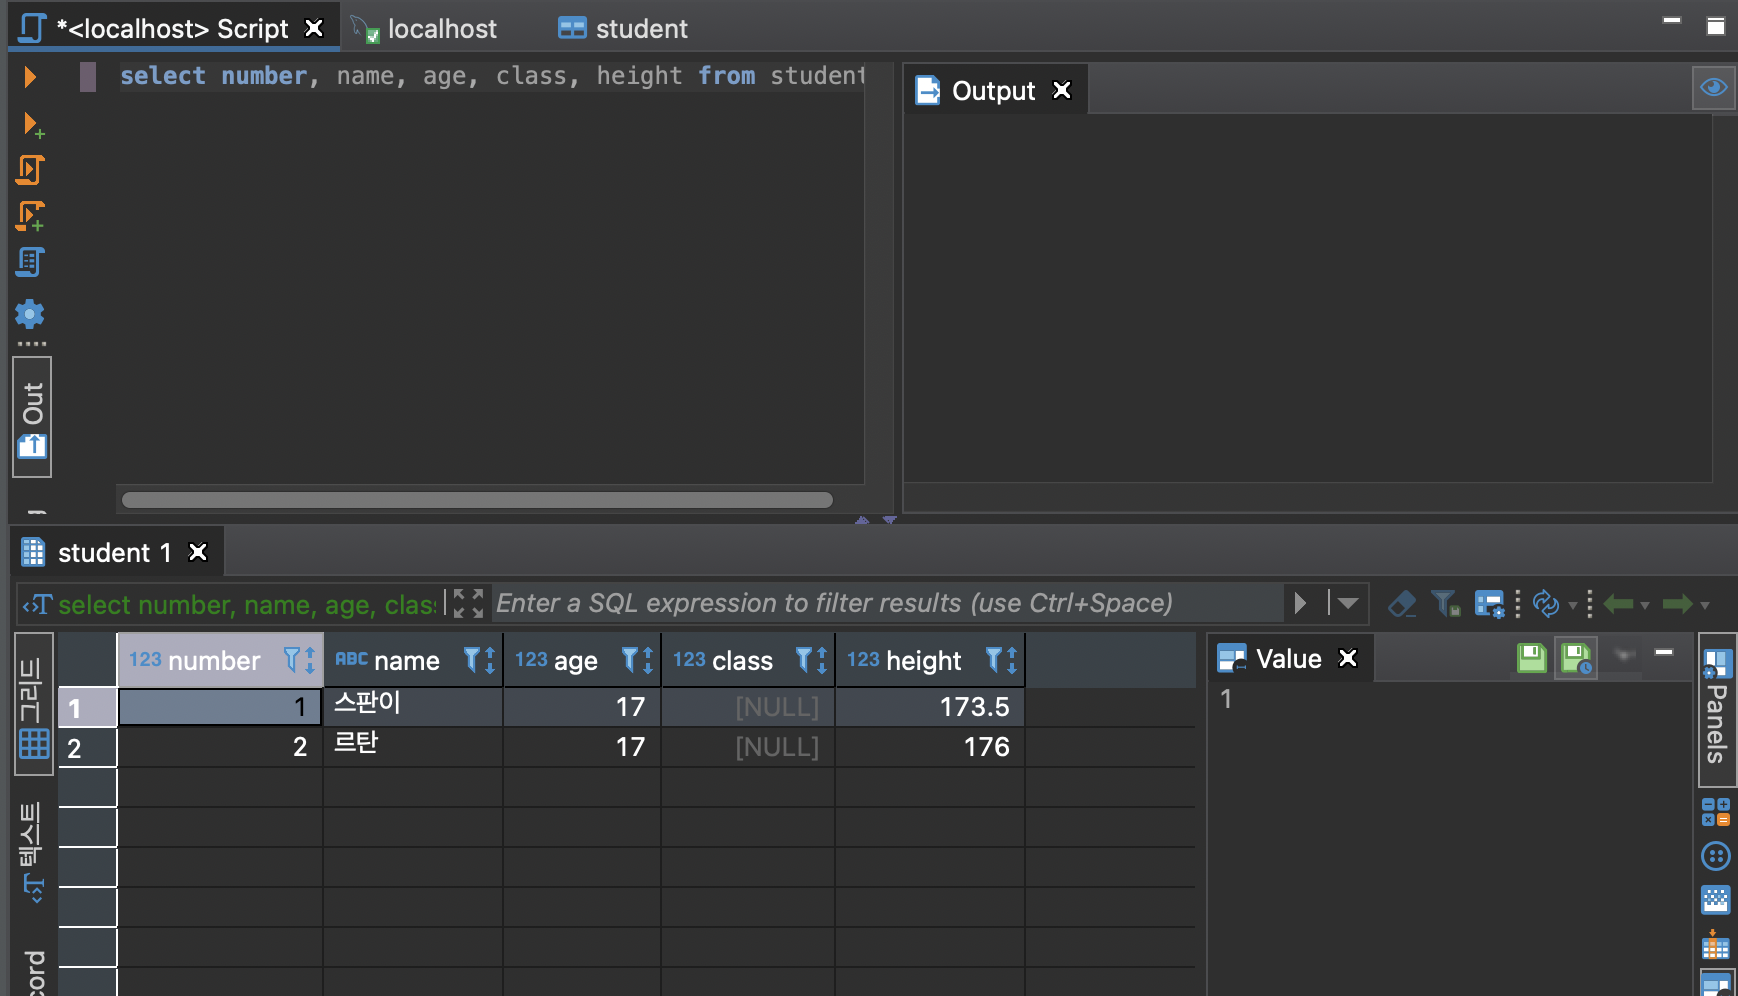
Task: Close the Output panel tab
Action: pyautogui.click(x=1062, y=90)
